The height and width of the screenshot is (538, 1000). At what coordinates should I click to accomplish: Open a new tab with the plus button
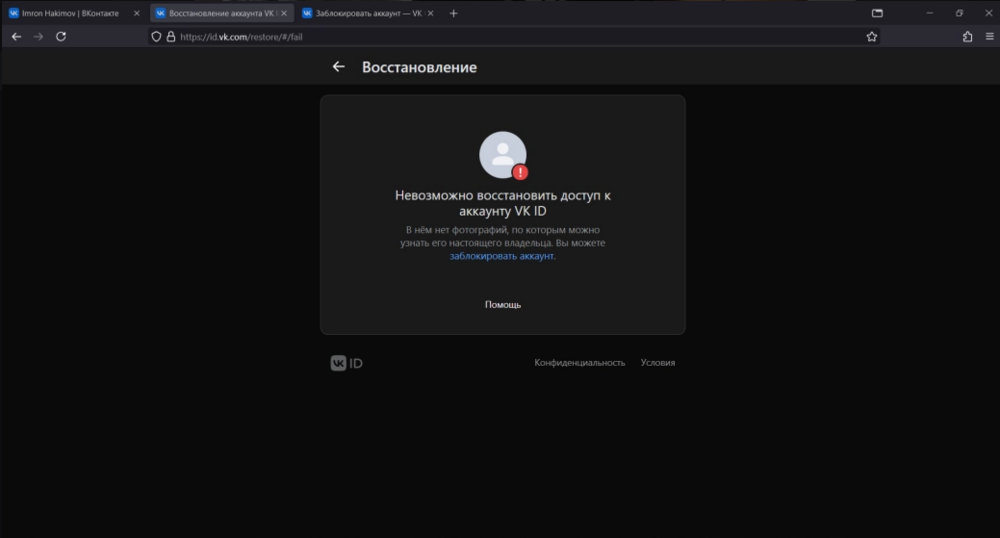453,13
